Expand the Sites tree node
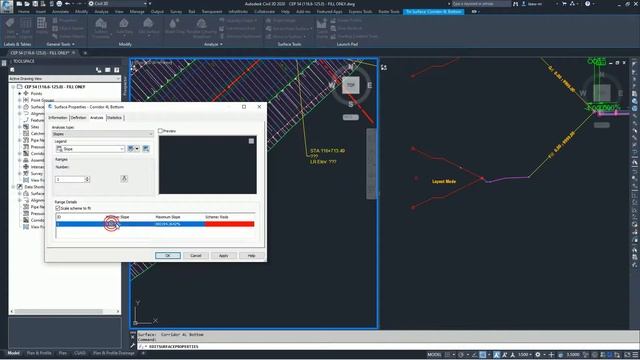The height and width of the screenshot is (360, 640). (20, 127)
